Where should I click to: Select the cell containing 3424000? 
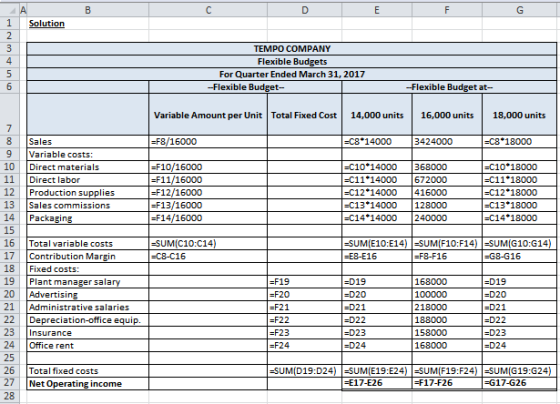coord(447,141)
